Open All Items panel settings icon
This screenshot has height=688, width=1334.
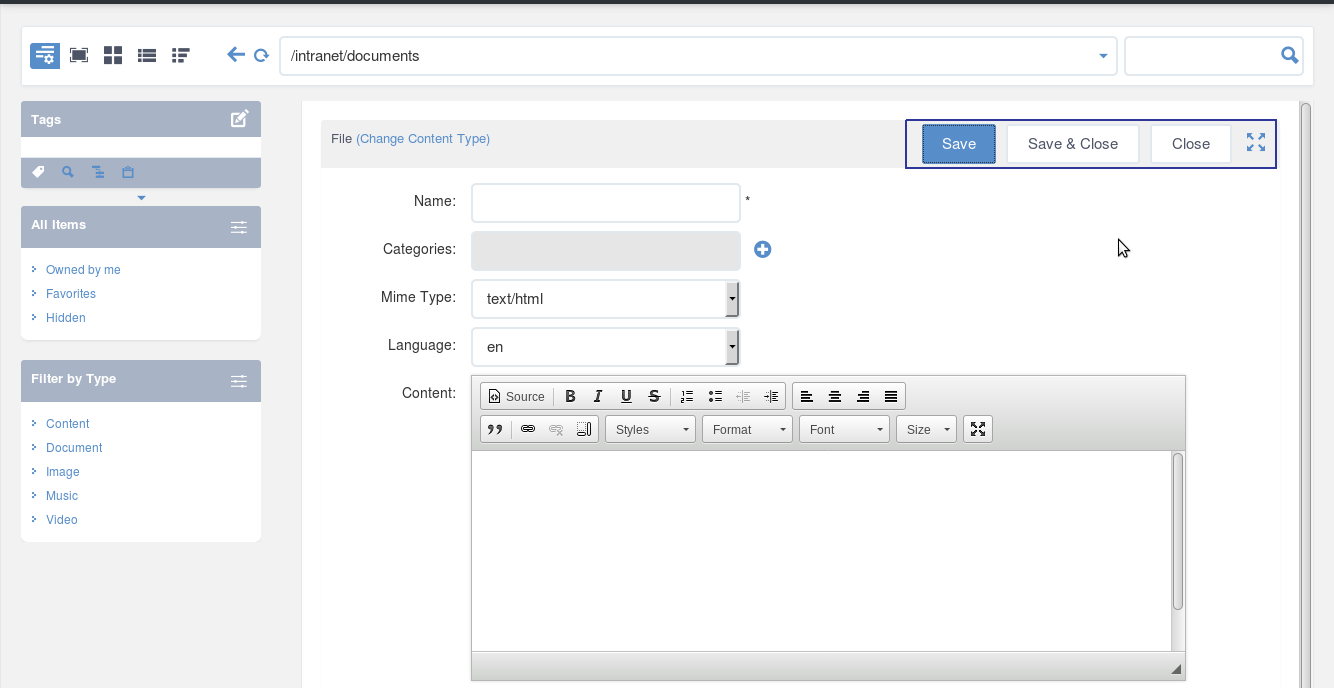coord(239,227)
